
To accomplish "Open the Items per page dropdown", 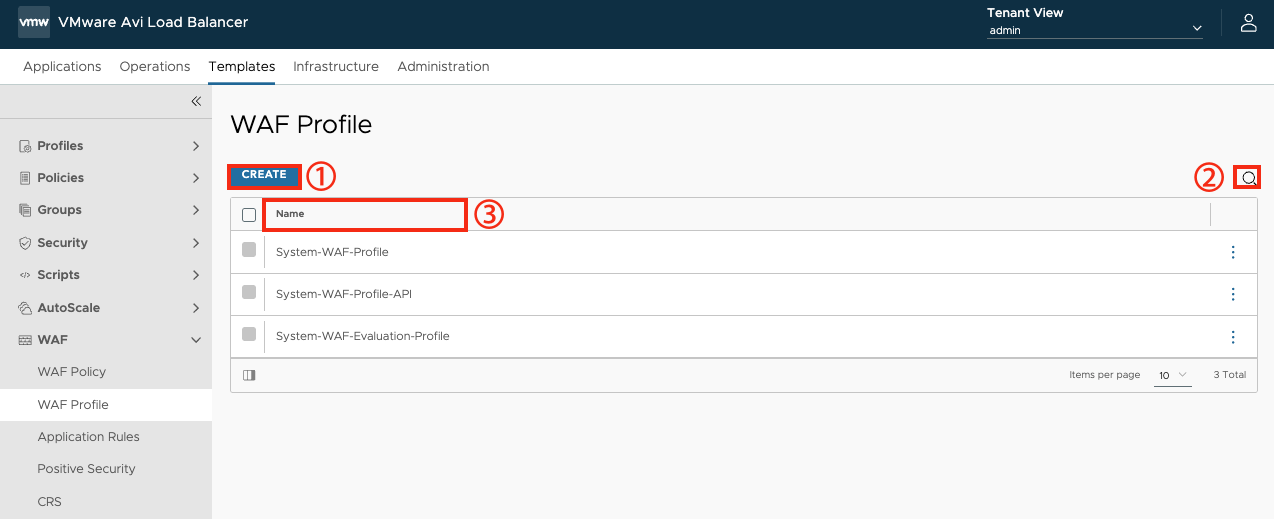I will [x=1172, y=375].
